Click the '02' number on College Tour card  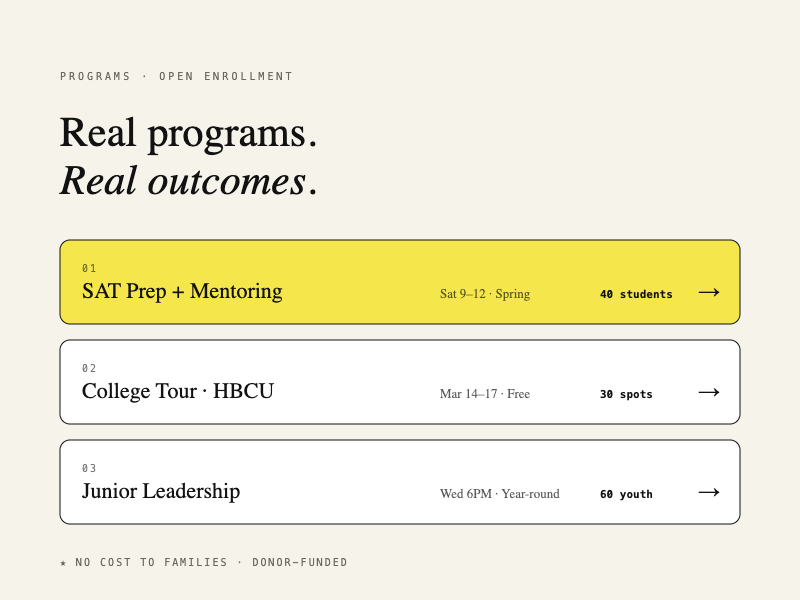click(x=89, y=368)
